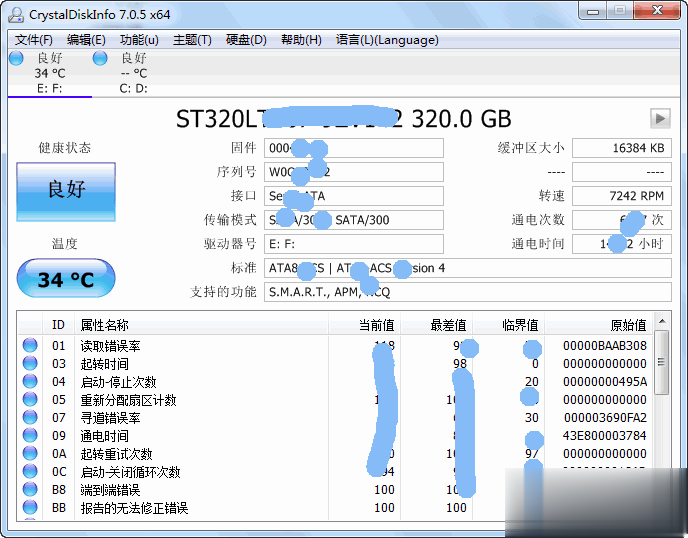Select the 启动-停止次数 attribute name
Viewport: 688px width, 538px height.
118,382
